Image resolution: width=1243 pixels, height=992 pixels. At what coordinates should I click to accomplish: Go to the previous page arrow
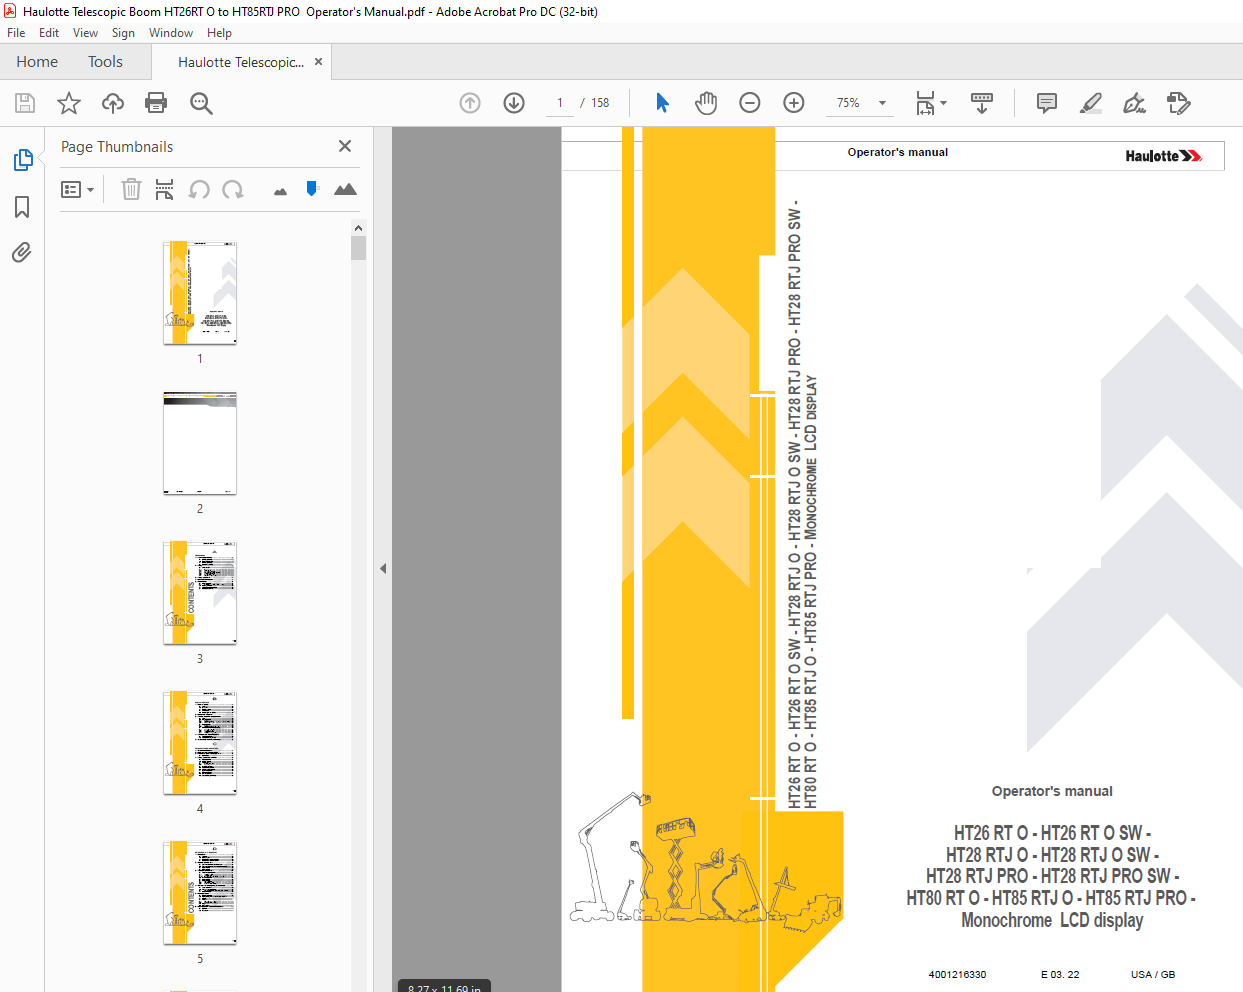click(x=470, y=103)
